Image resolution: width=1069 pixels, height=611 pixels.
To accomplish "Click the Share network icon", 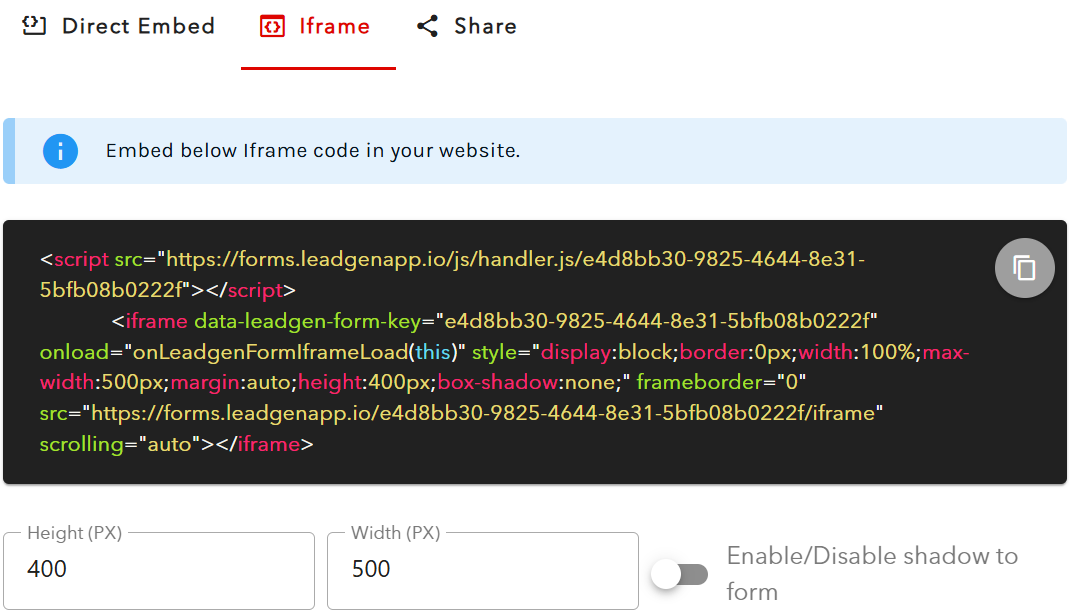I will pos(428,26).
